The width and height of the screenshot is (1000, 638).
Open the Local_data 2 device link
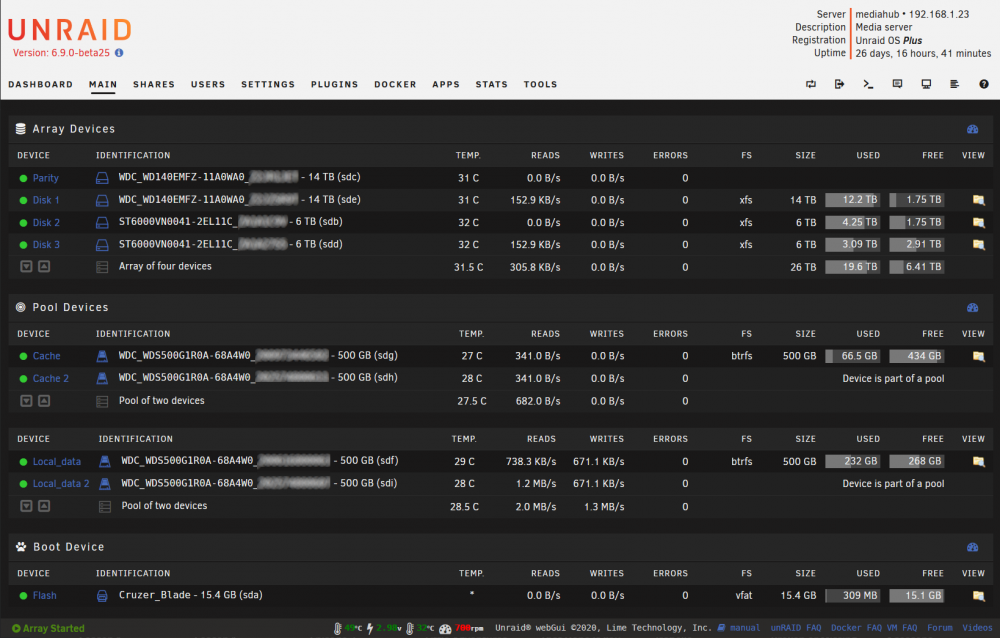tap(61, 484)
